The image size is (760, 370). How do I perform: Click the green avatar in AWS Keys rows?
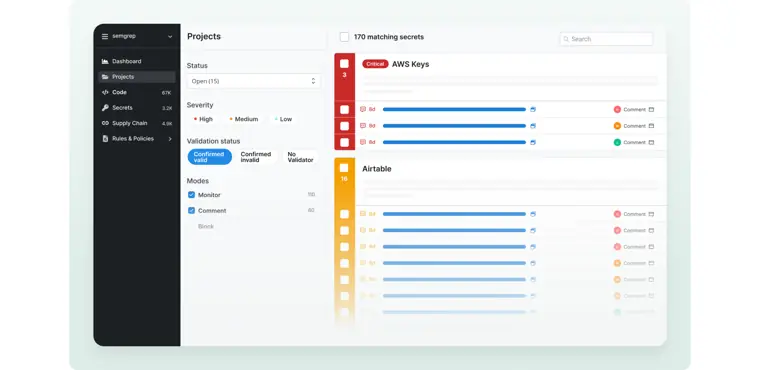coord(617,142)
